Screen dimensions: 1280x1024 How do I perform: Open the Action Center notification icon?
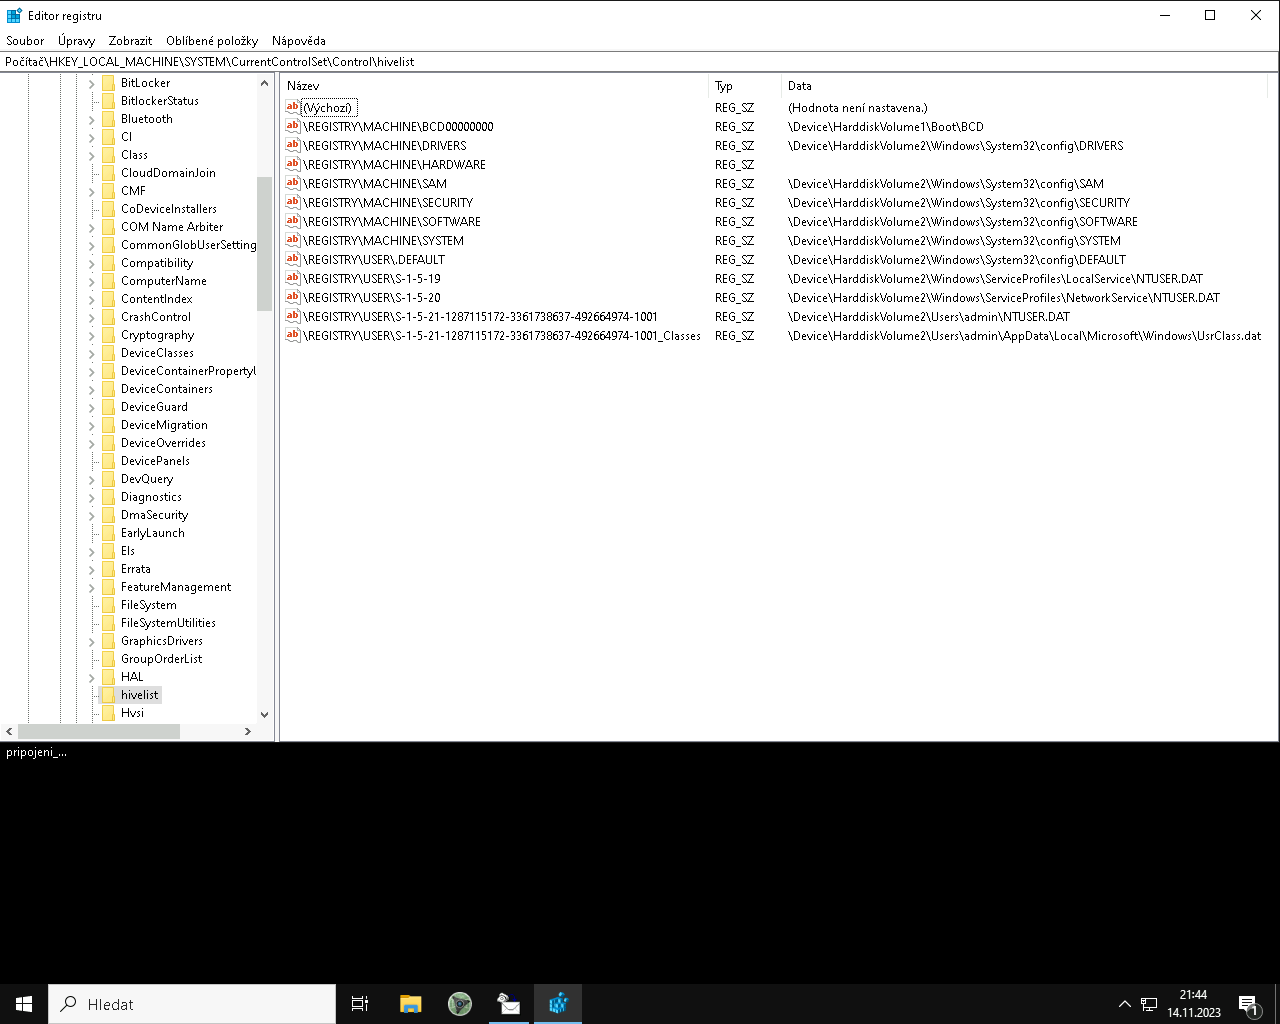1248,1003
